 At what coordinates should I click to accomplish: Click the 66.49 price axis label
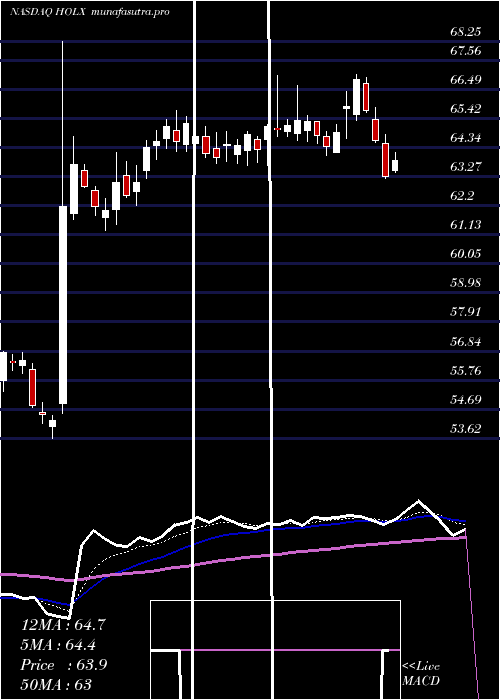pyautogui.click(x=466, y=80)
